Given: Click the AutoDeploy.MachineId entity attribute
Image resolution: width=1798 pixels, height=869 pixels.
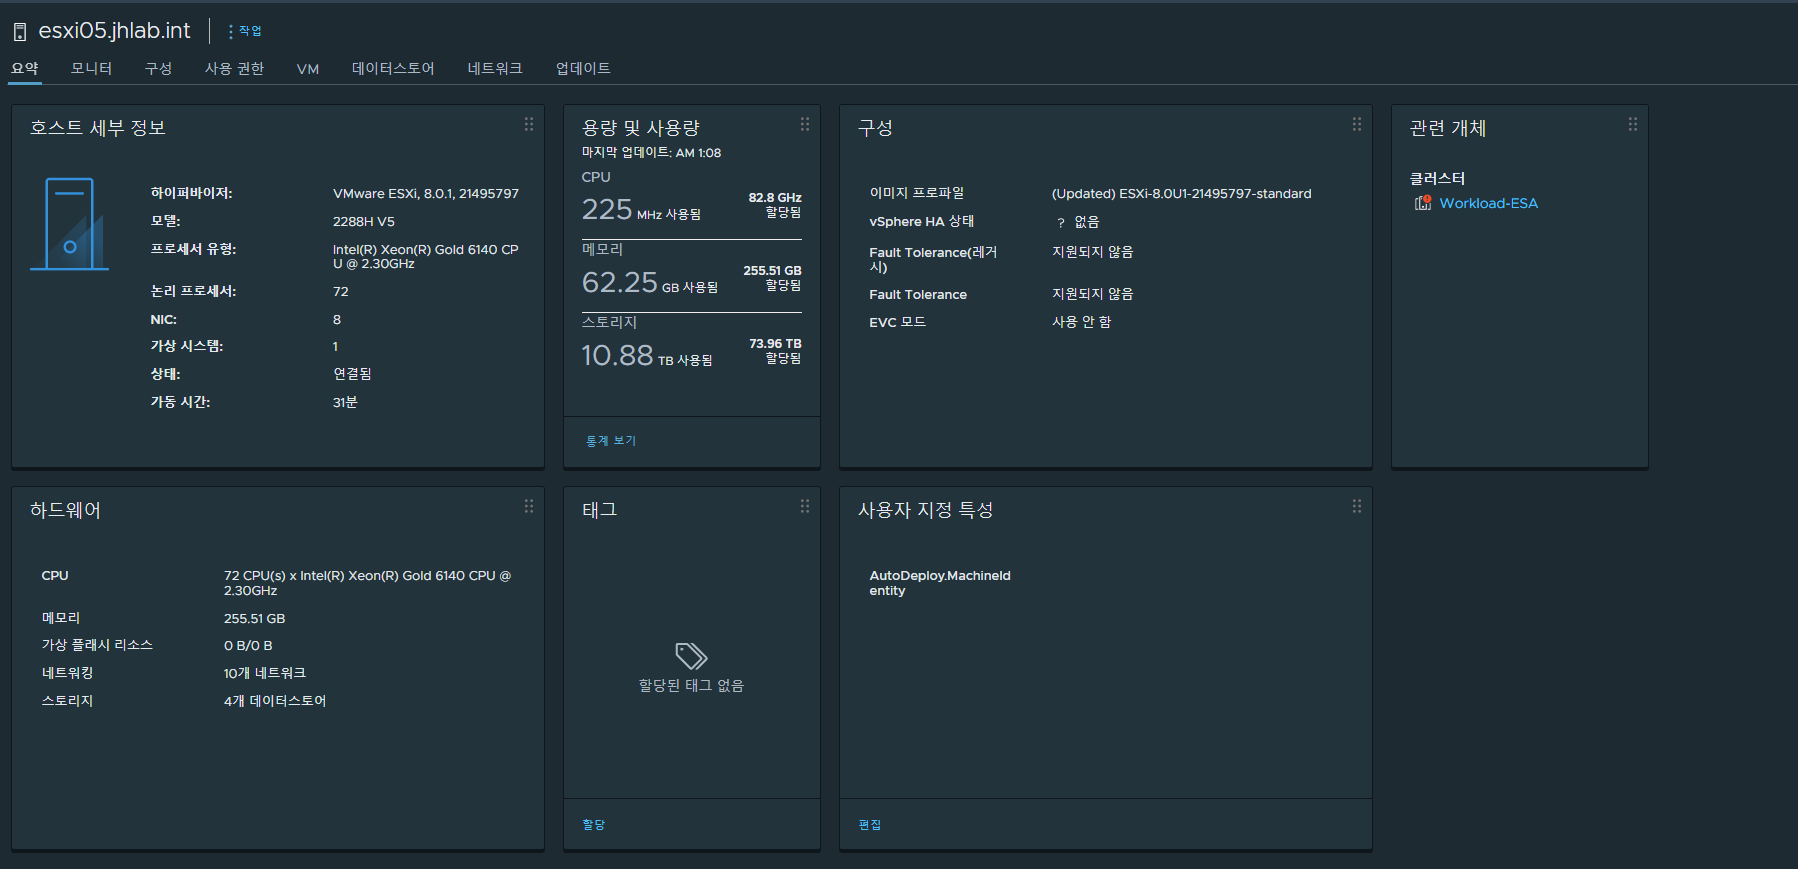Looking at the screenshot, I should [x=940, y=583].
